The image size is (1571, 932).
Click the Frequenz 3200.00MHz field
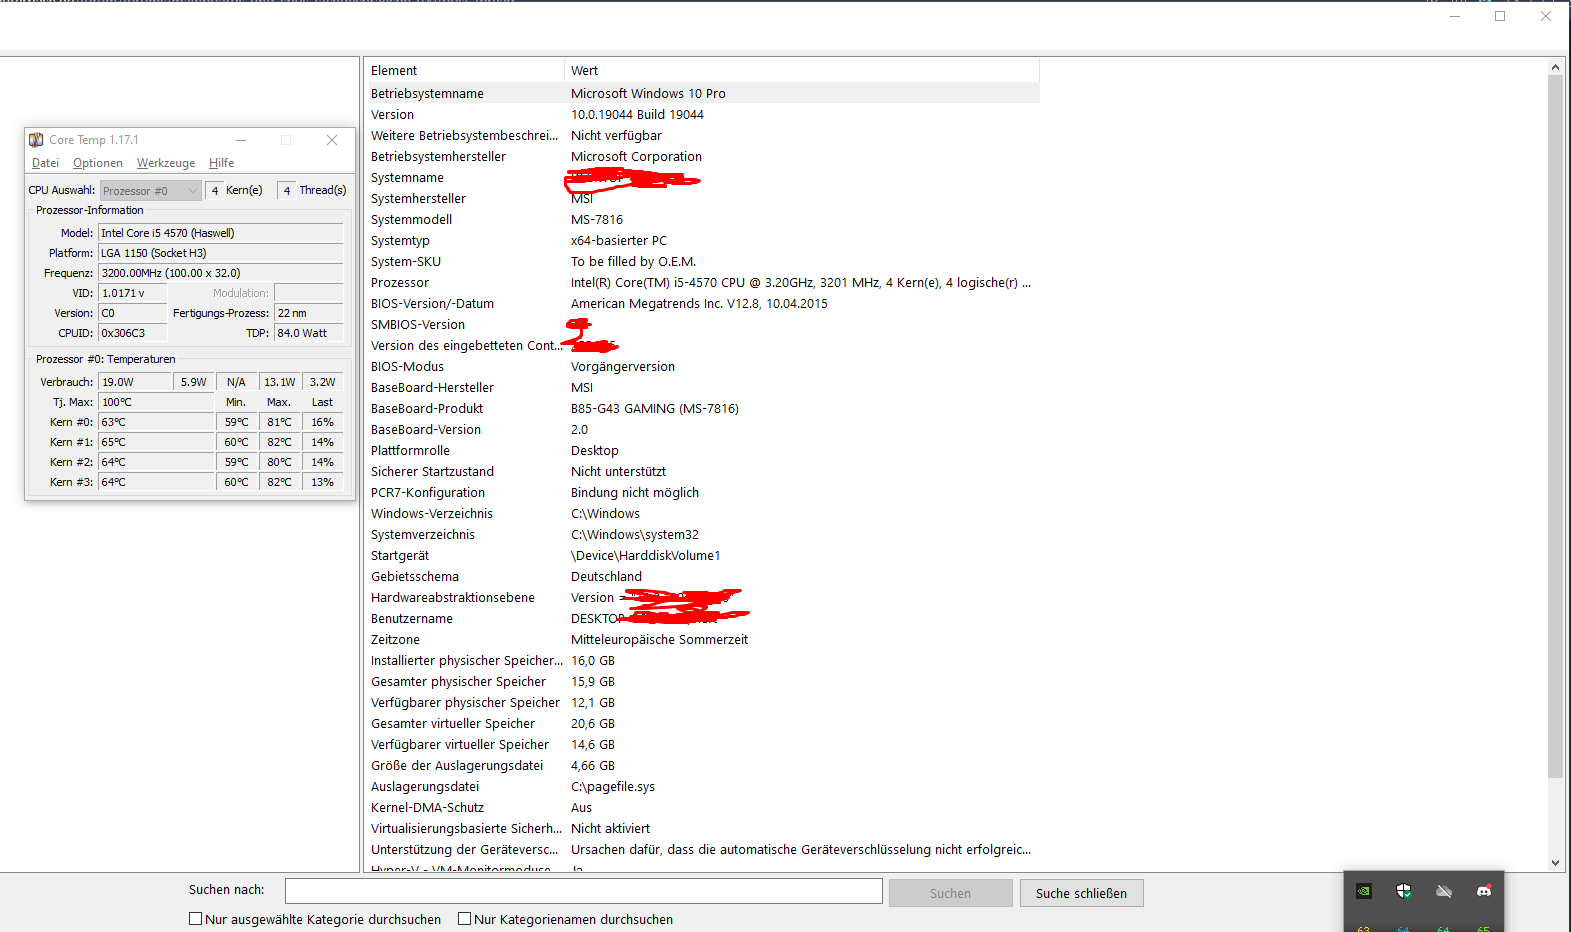(x=221, y=273)
